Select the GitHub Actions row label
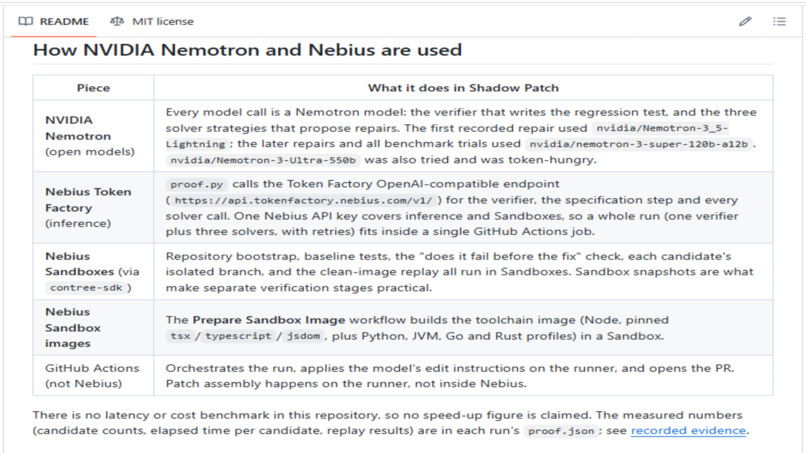Screen dimensions: 806x453 pos(92,376)
